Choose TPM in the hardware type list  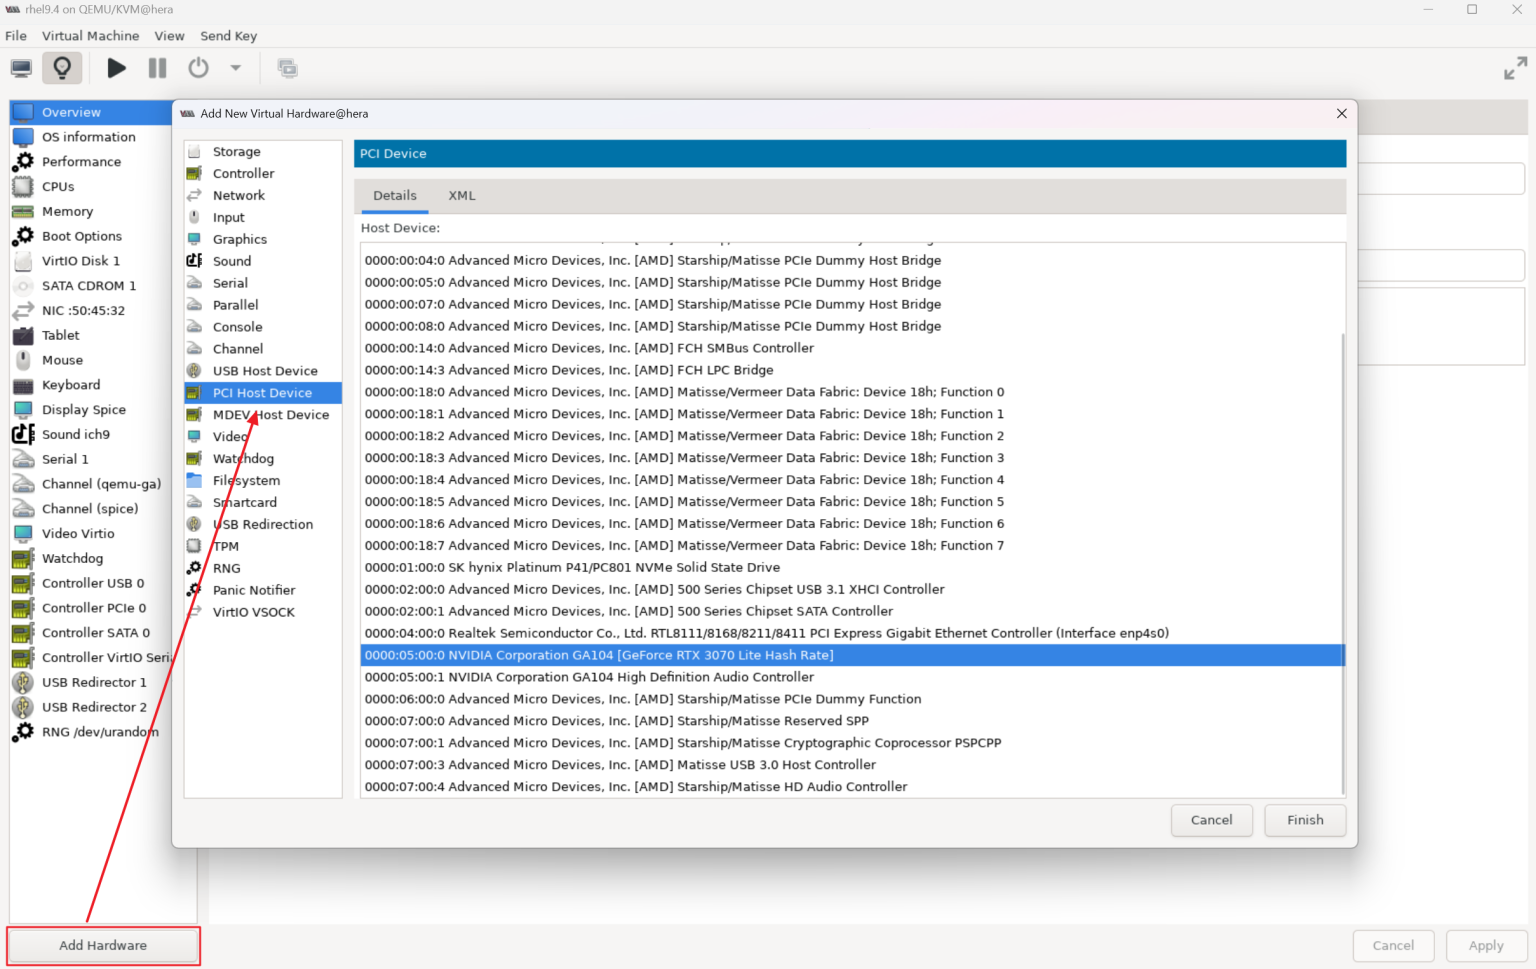(x=226, y=547)
